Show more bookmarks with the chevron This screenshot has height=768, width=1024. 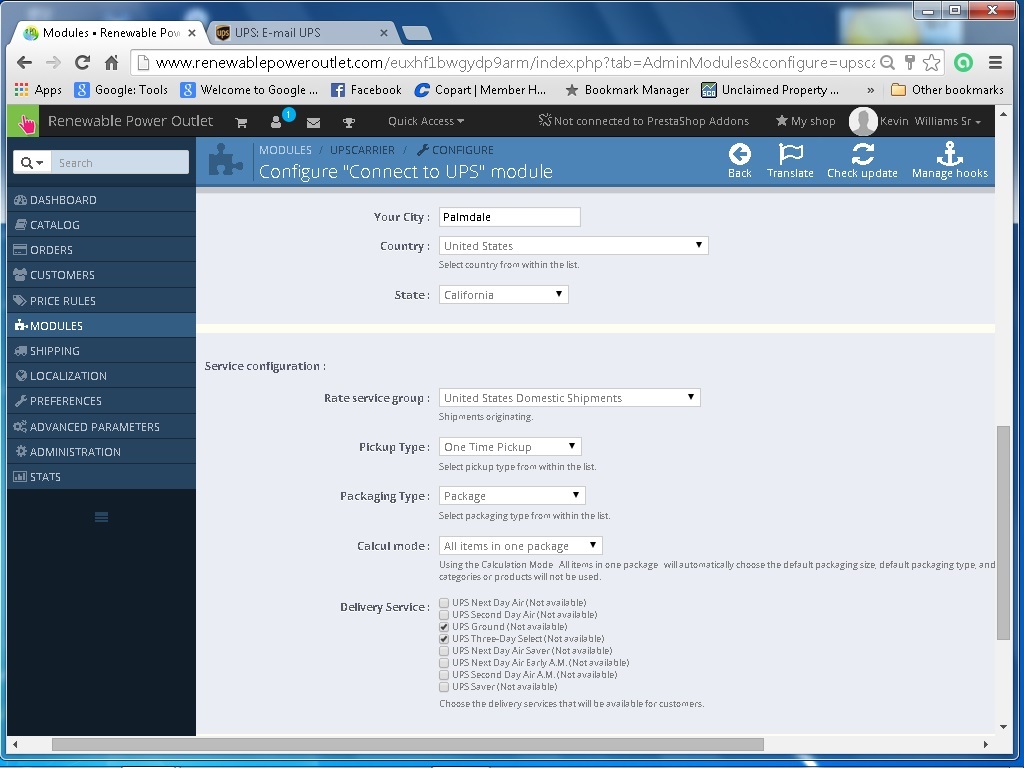[x=871, y=90]
